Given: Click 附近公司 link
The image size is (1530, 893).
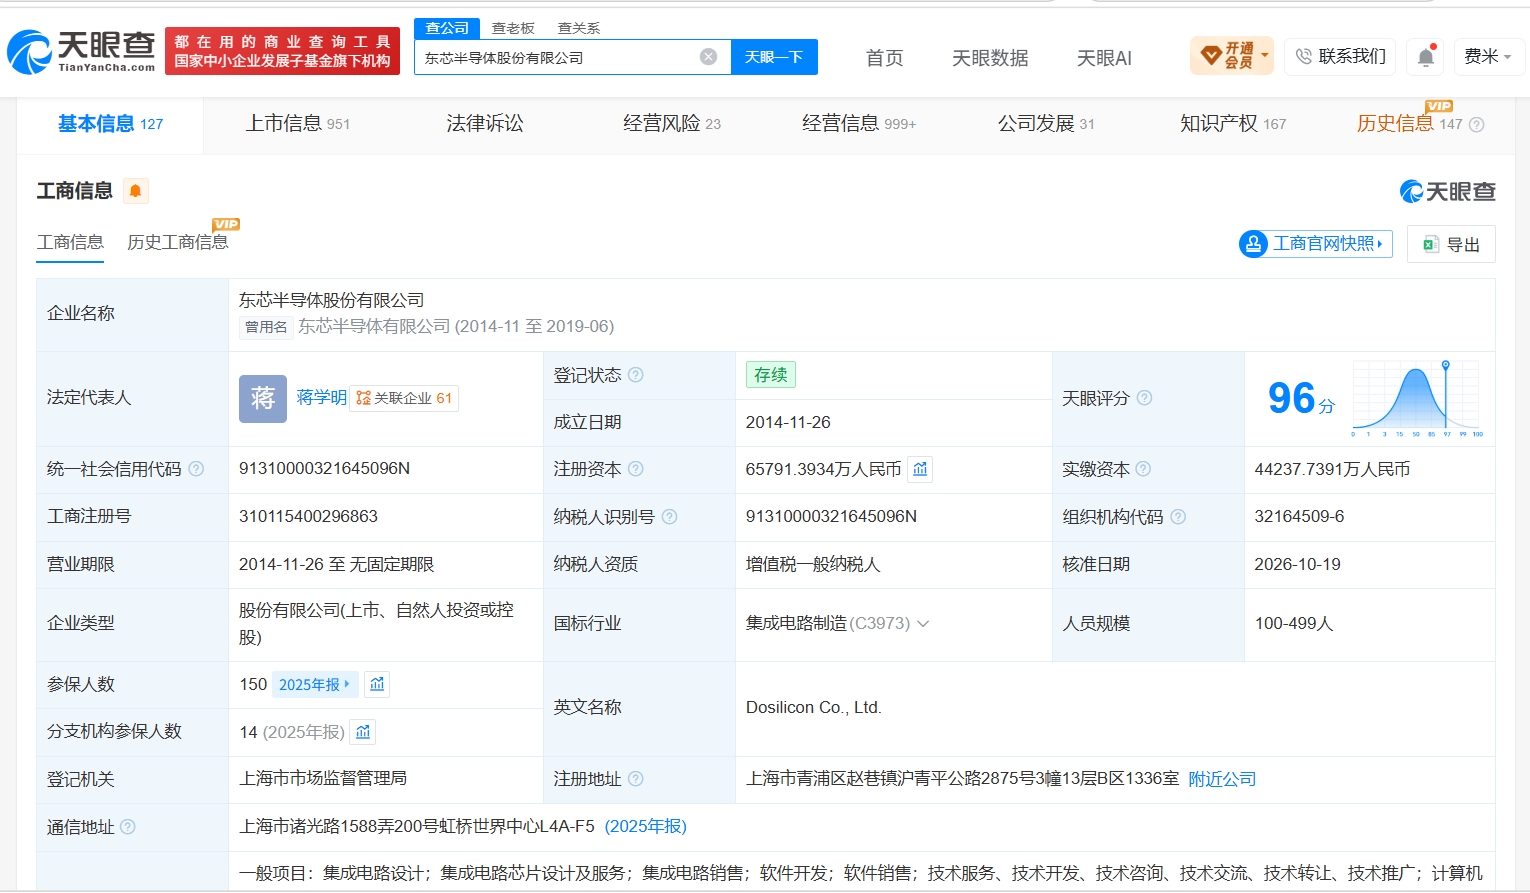Looking at the screenshot, I should click(x=1222, y=779).
